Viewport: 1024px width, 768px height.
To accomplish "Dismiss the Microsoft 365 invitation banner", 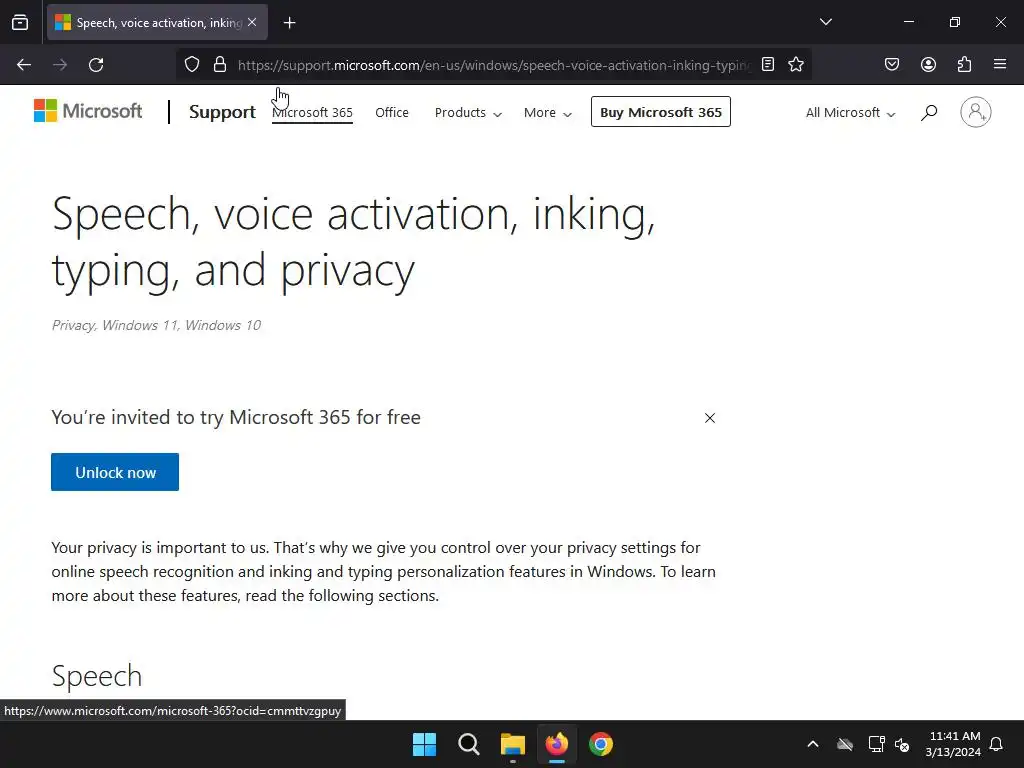I will [710, 418].
